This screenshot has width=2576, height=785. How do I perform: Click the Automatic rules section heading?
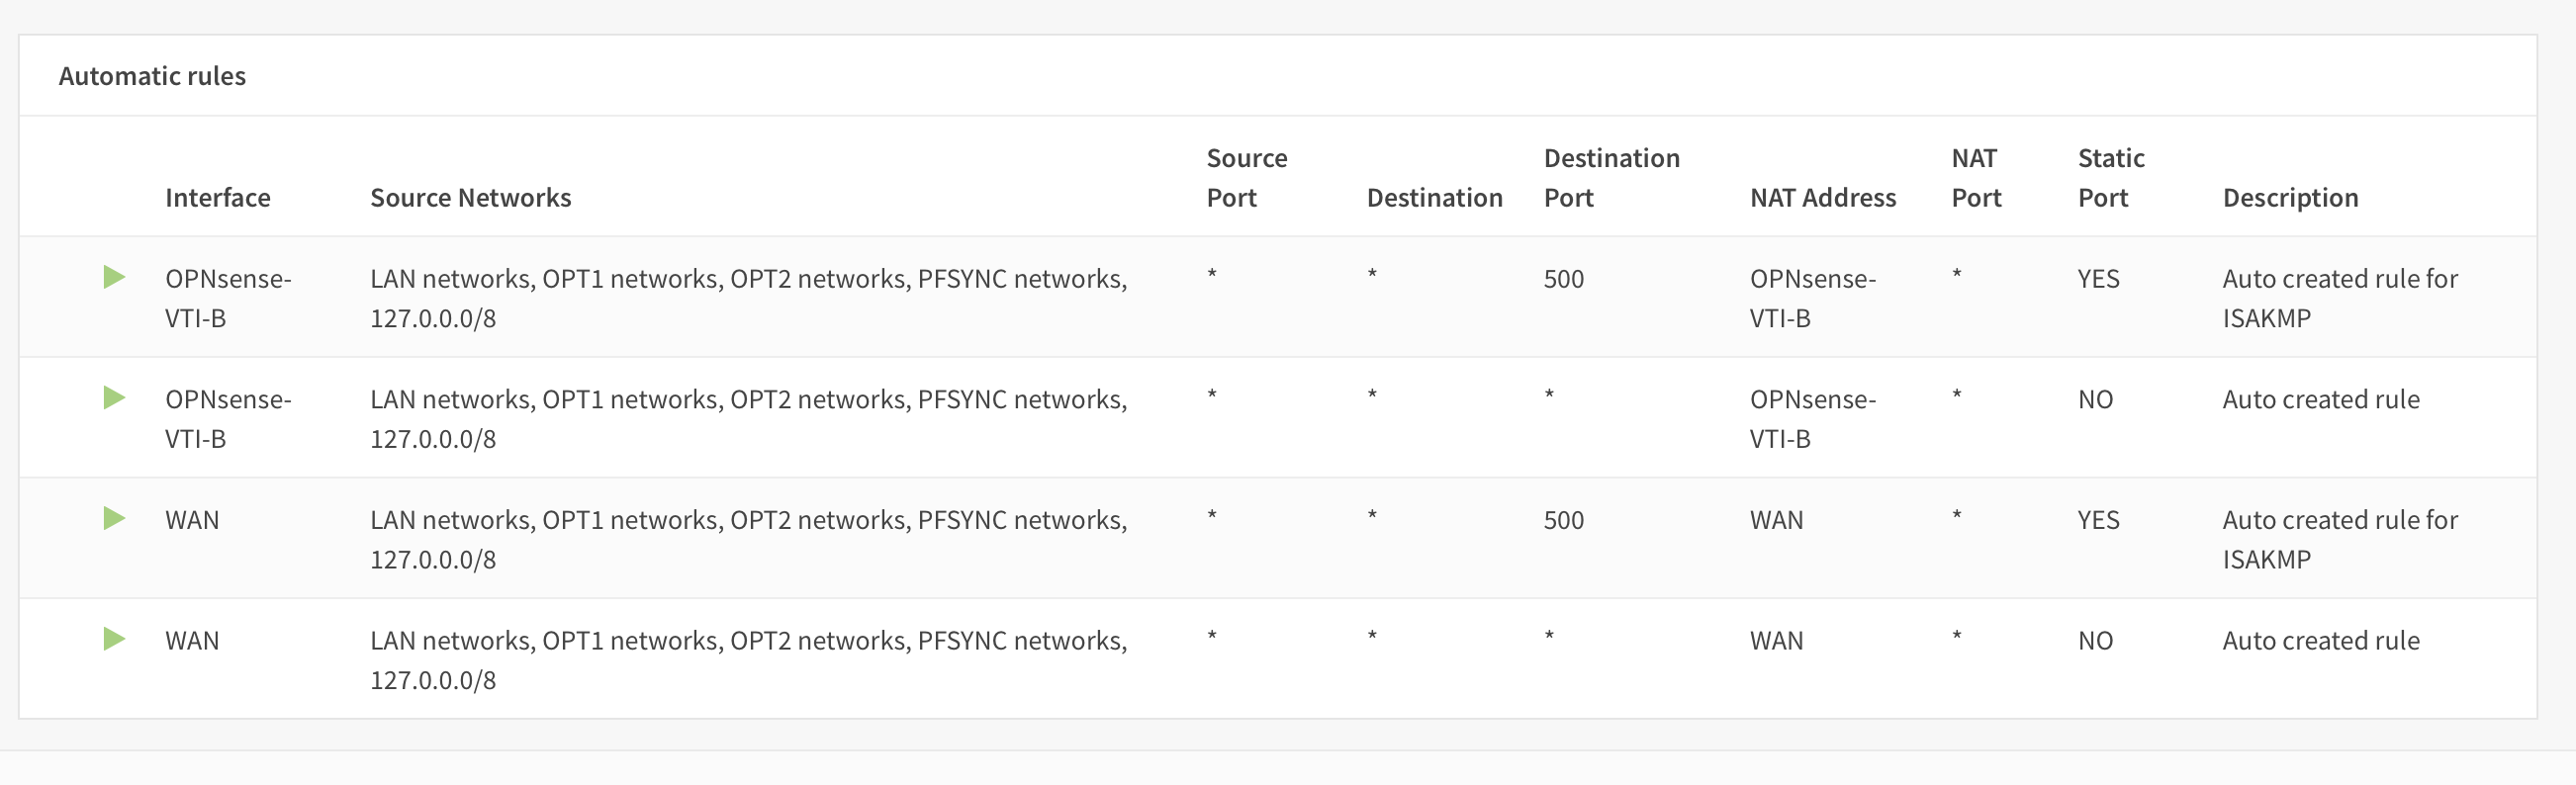(152, 76)
